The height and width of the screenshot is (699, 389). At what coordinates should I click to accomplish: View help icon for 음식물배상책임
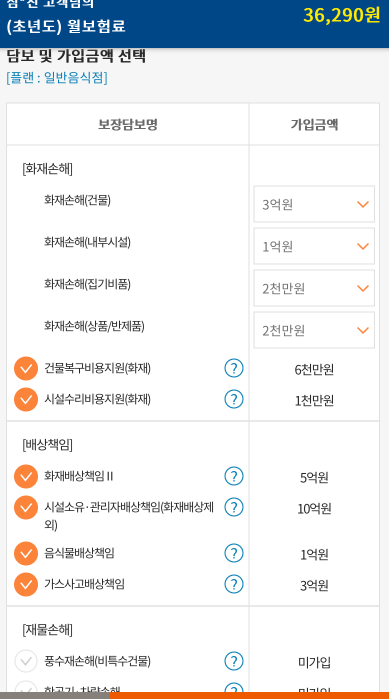pos(234,554)
